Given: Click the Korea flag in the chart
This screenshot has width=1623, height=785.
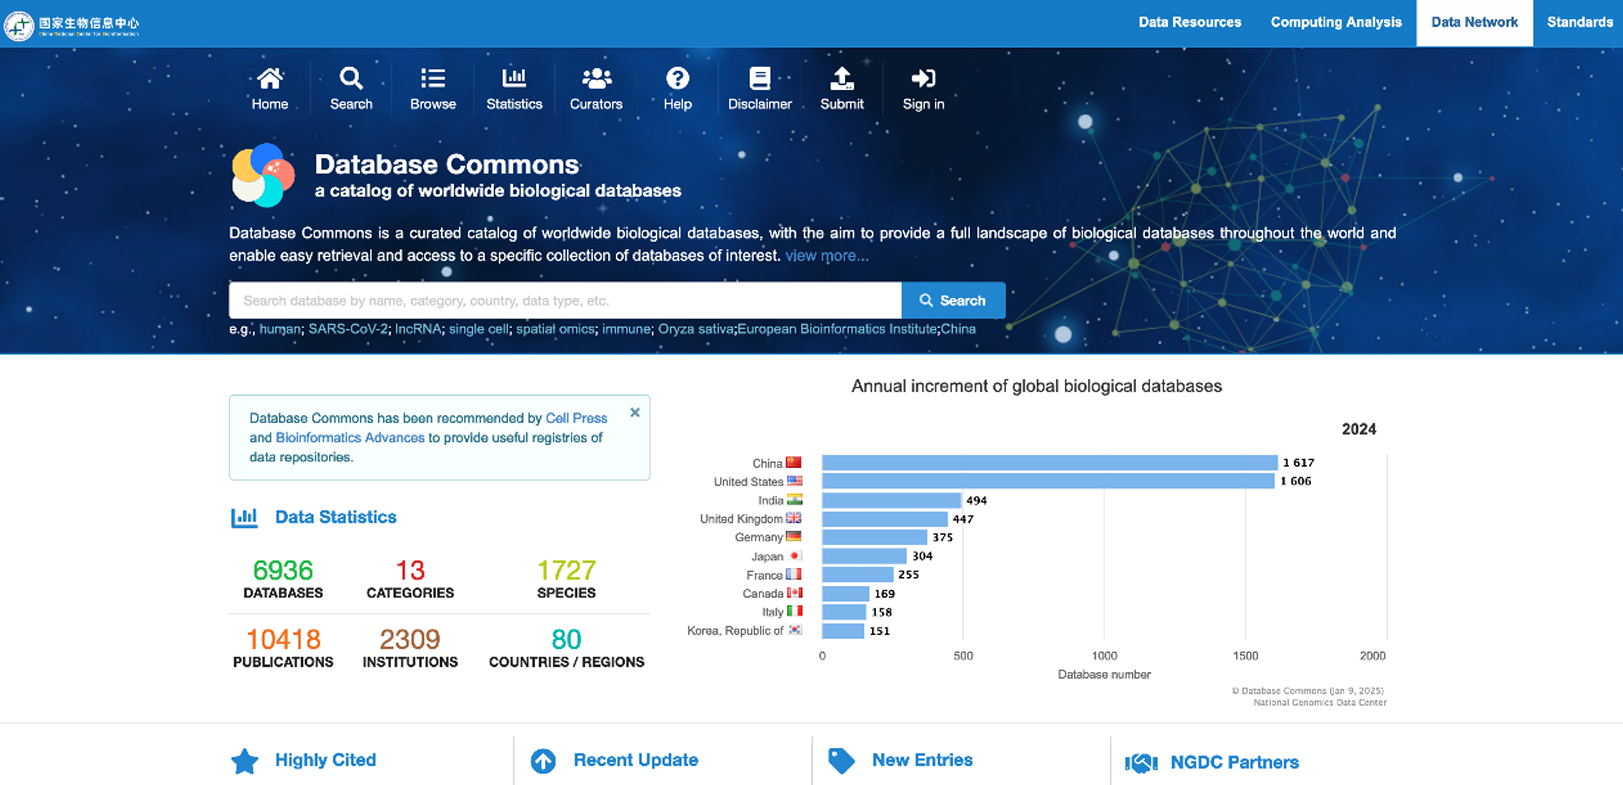Looking at the screenshot, I should pos(794,630).
